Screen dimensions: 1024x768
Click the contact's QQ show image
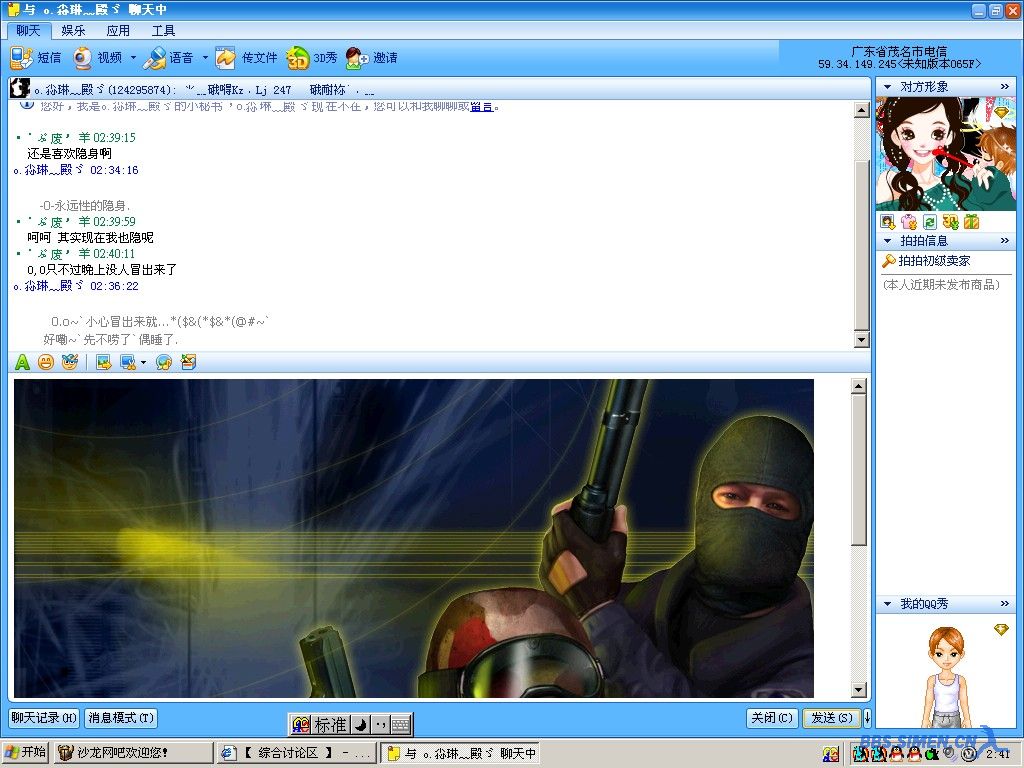tap(946, 154)
